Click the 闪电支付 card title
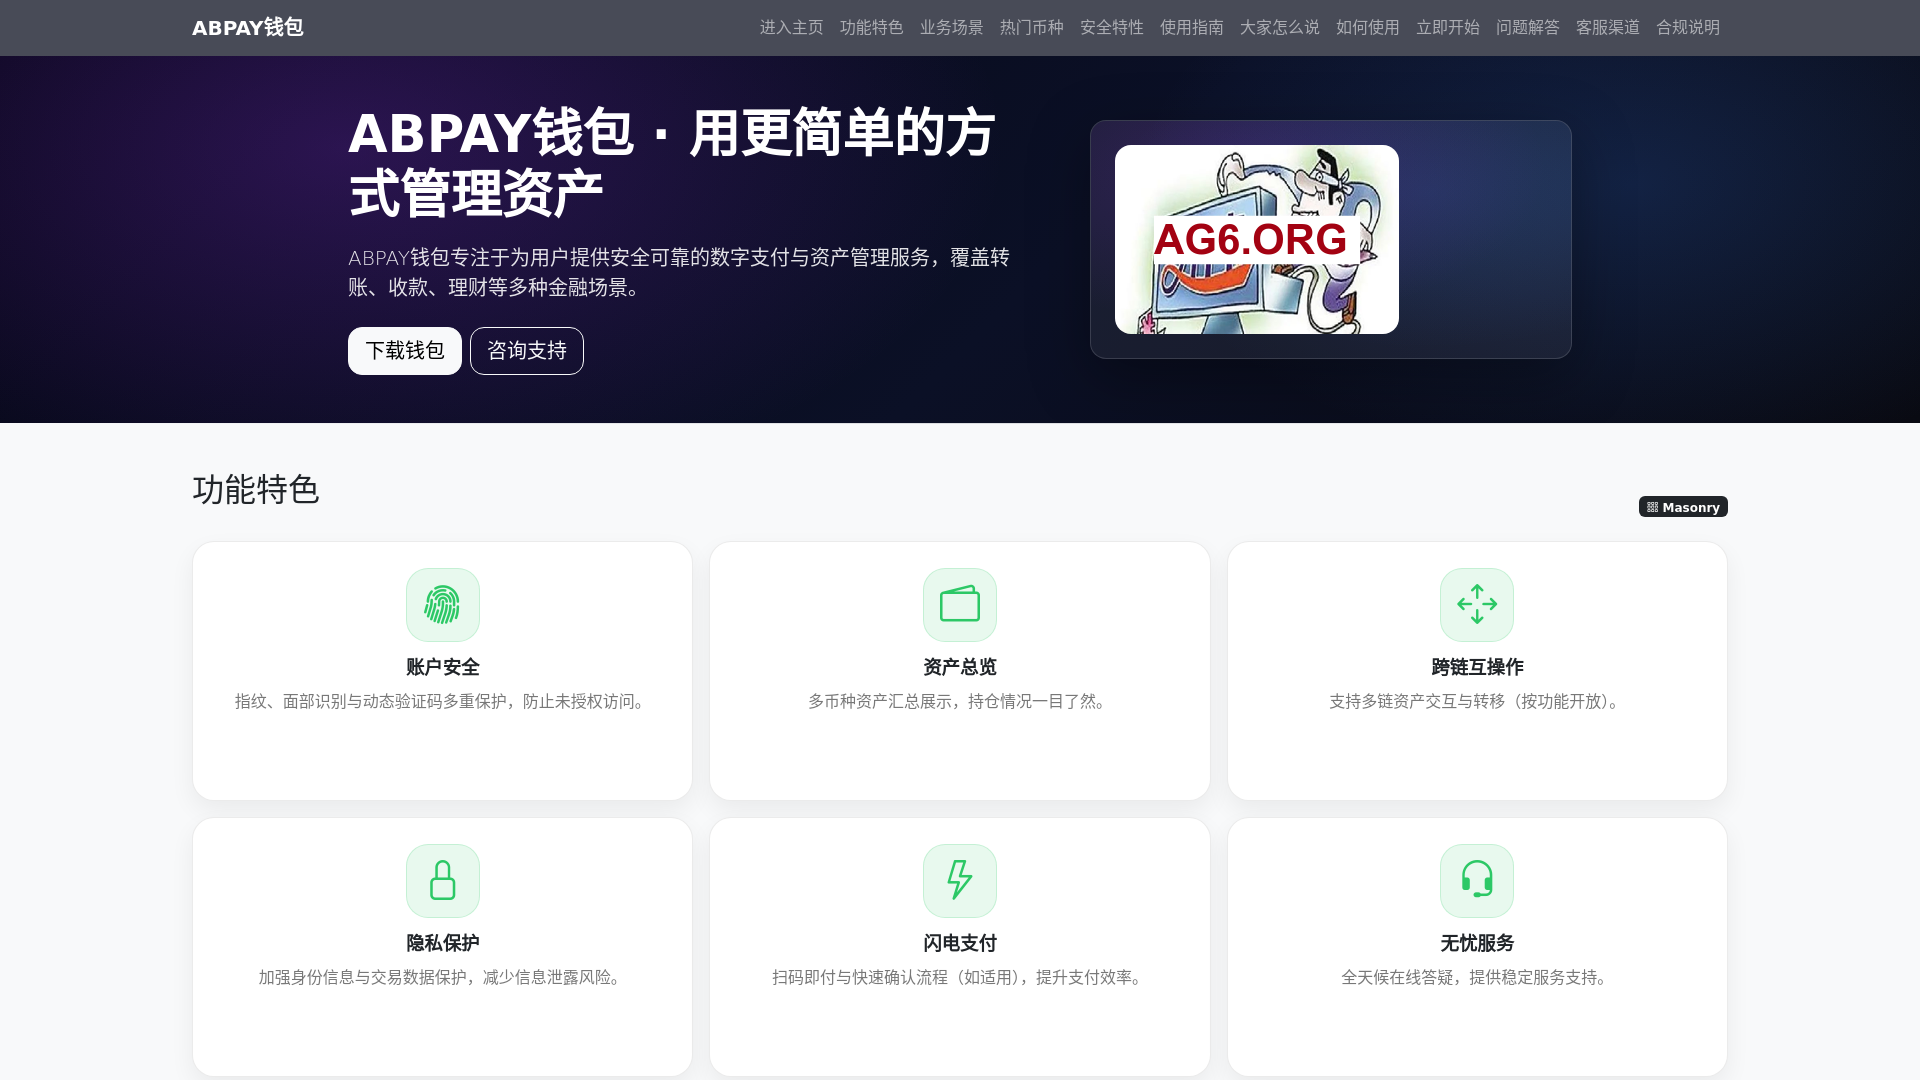The height and width of the screenshot is (1080, 1920). (960, 943)
